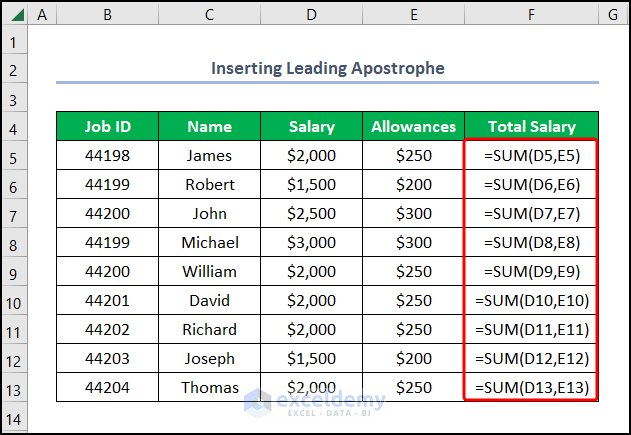Click row 13 header
Image resolution: width=631 pixels, height=435 pixels.
pos(14,388)
